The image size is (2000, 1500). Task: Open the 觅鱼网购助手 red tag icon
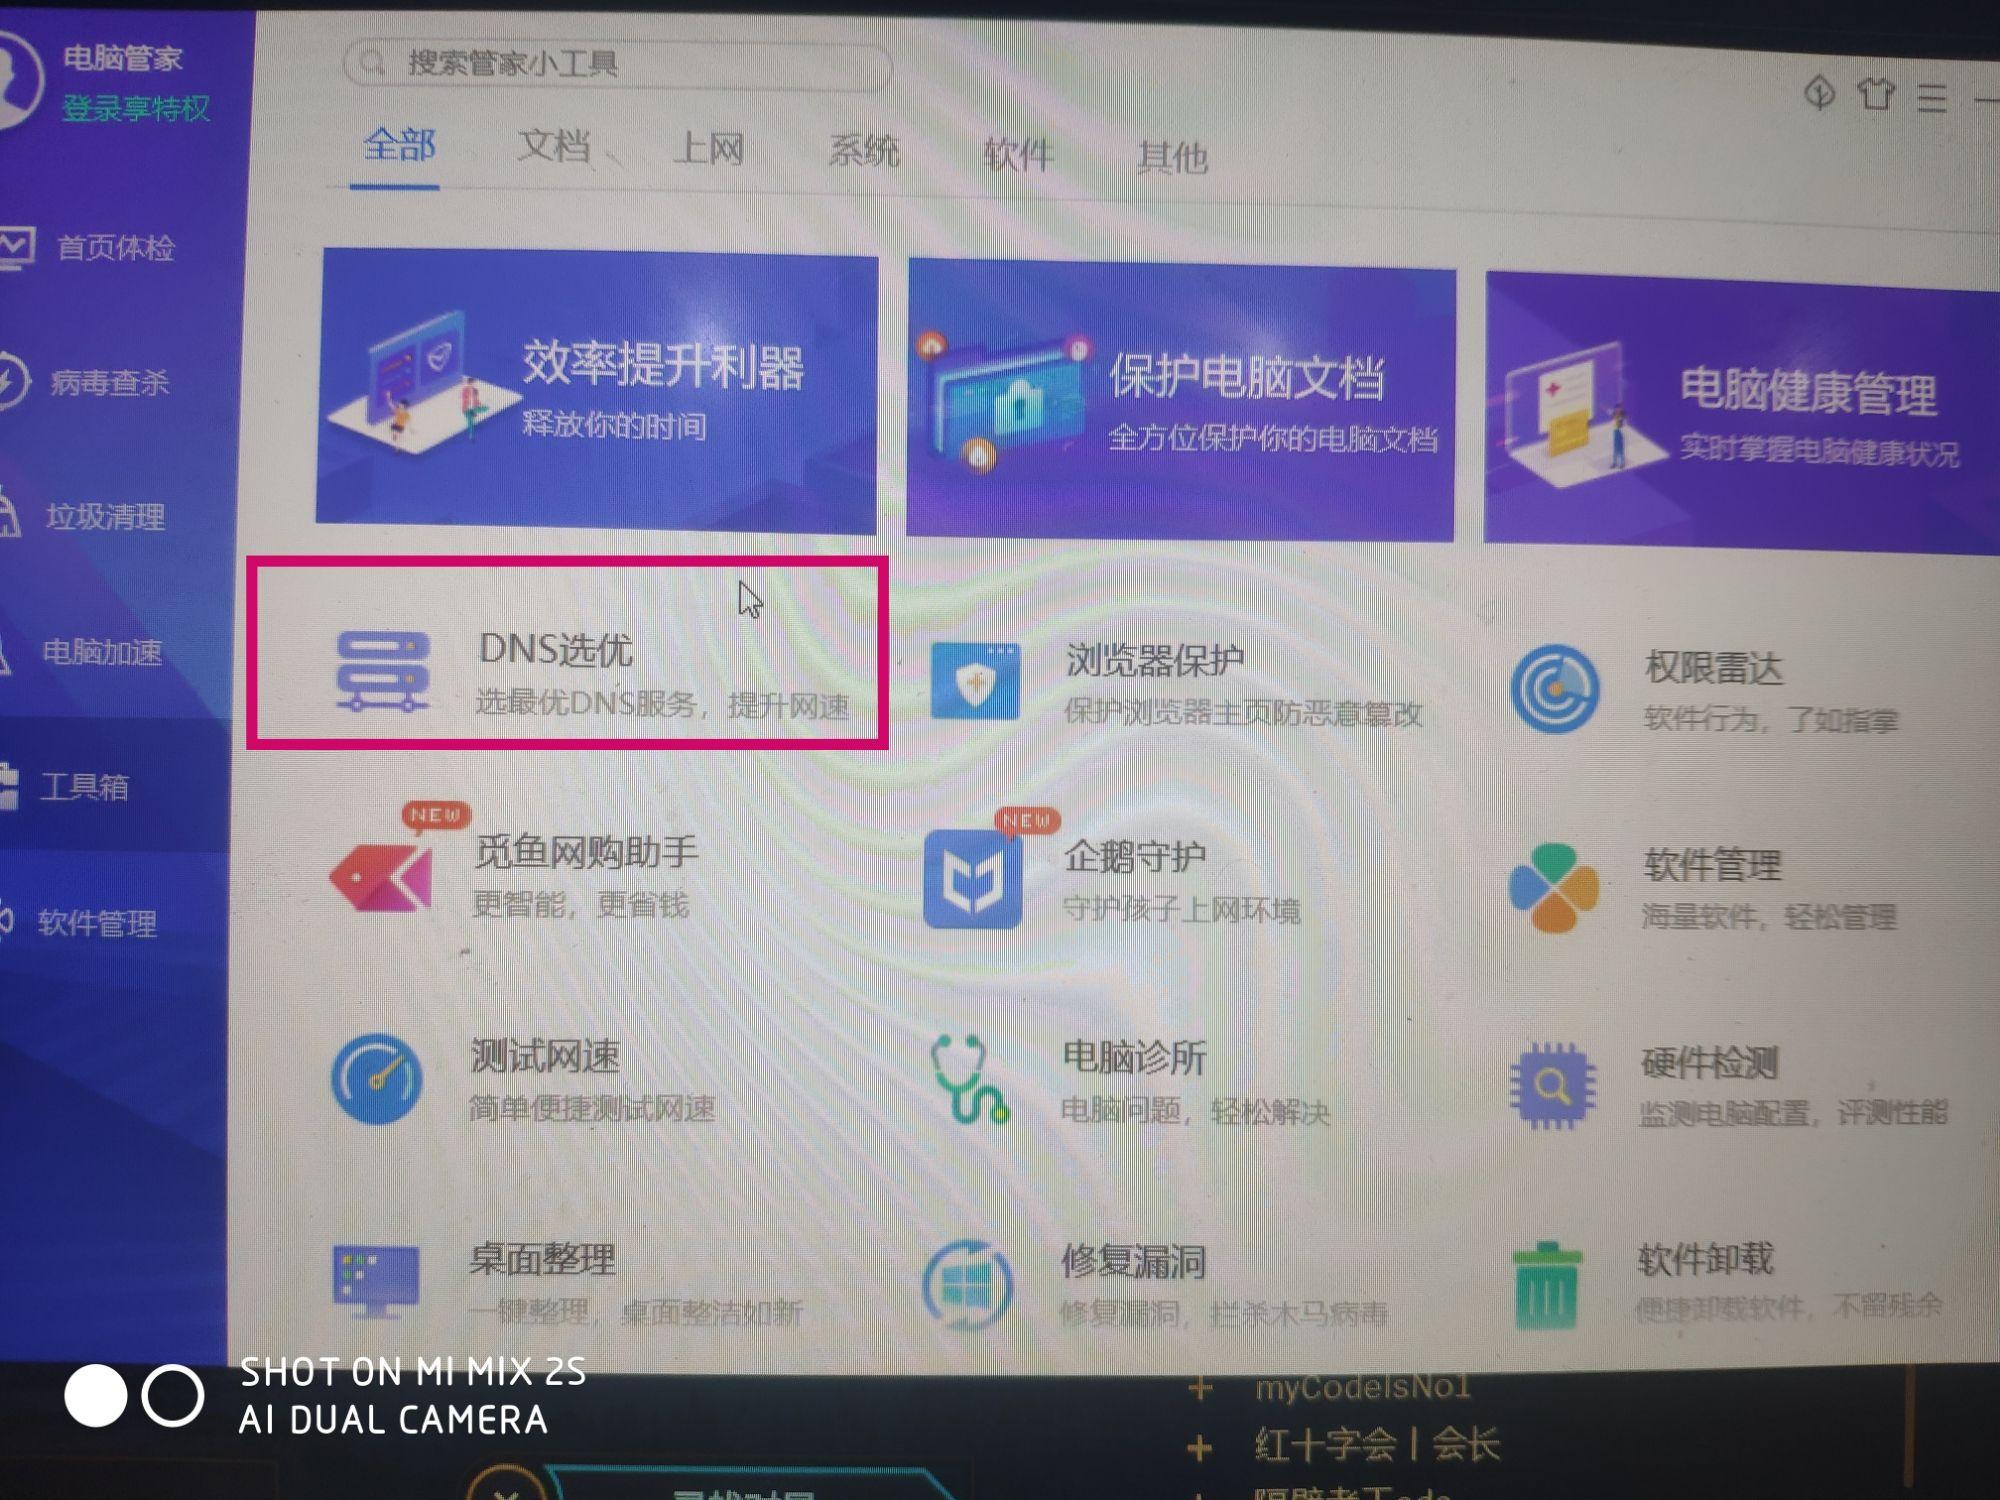[x=381, y=877]
